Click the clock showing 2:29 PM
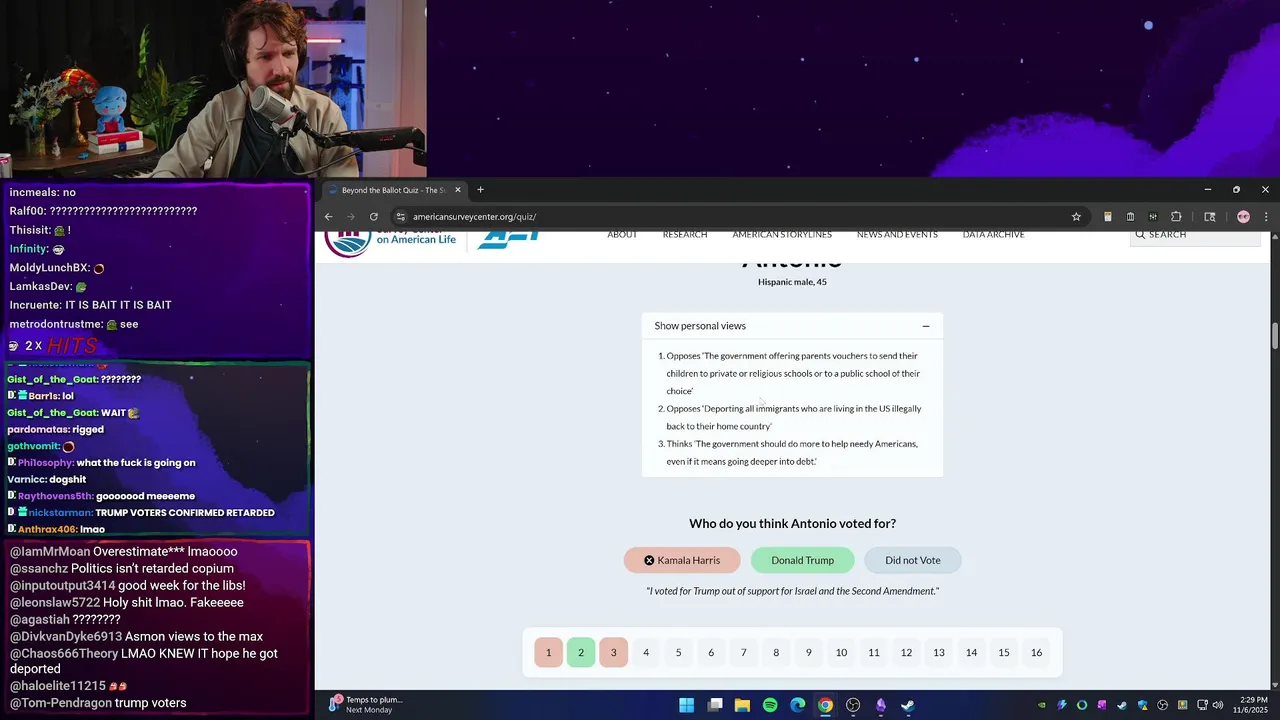The width and height of the screenshot is (1280, 720). pos(1253,705)
